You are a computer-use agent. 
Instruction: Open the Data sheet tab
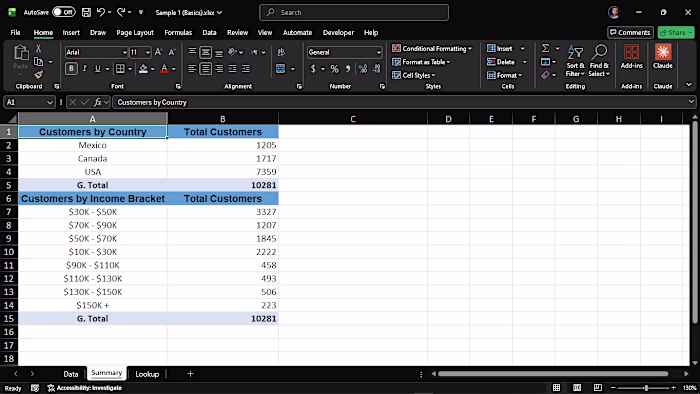point(71,374)
